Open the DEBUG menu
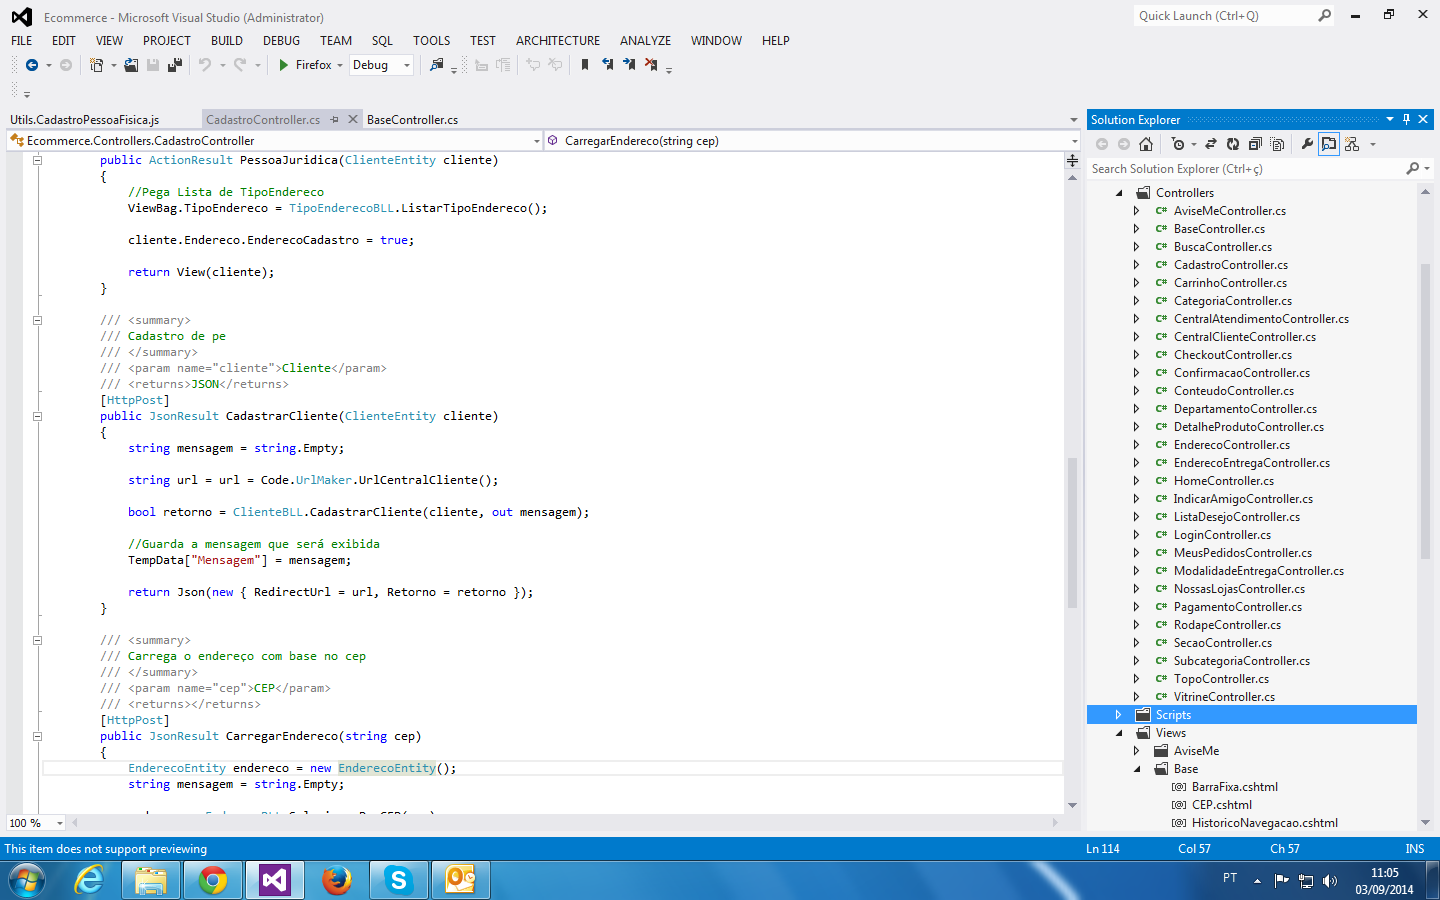Screen dimensions: 1440x900 pos(281,41)
